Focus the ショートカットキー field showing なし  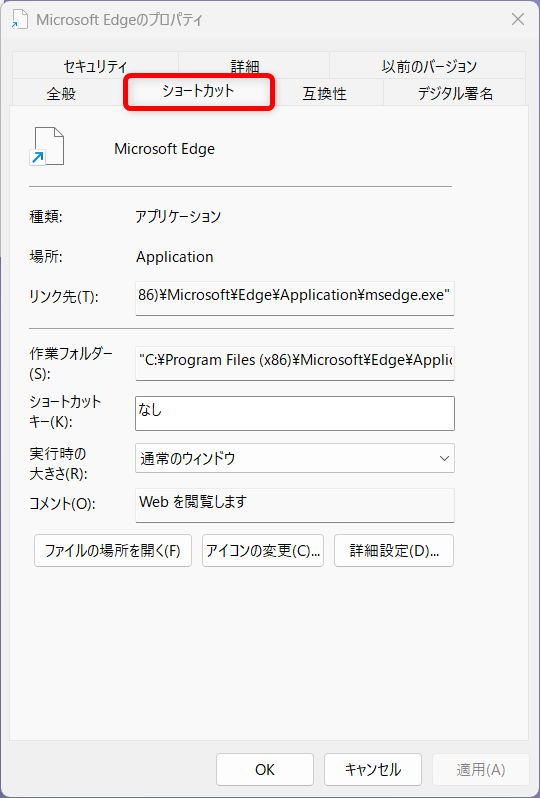(x=295, y=414)
